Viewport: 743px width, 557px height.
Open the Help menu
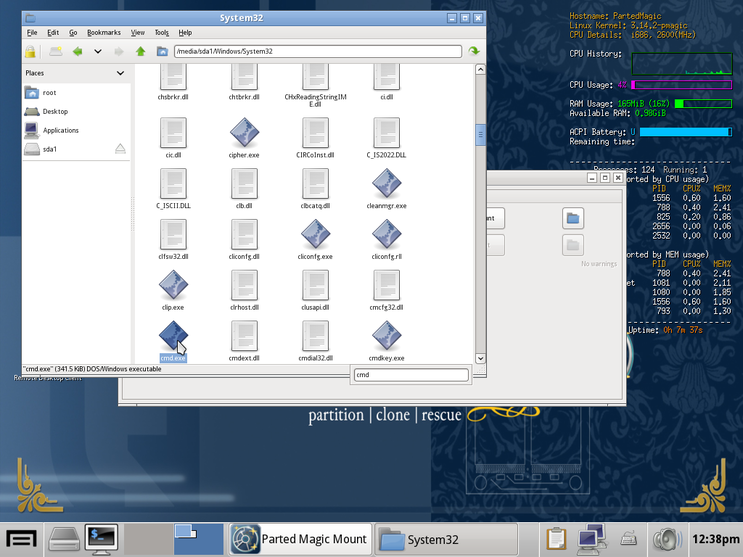tap(185, 33)
